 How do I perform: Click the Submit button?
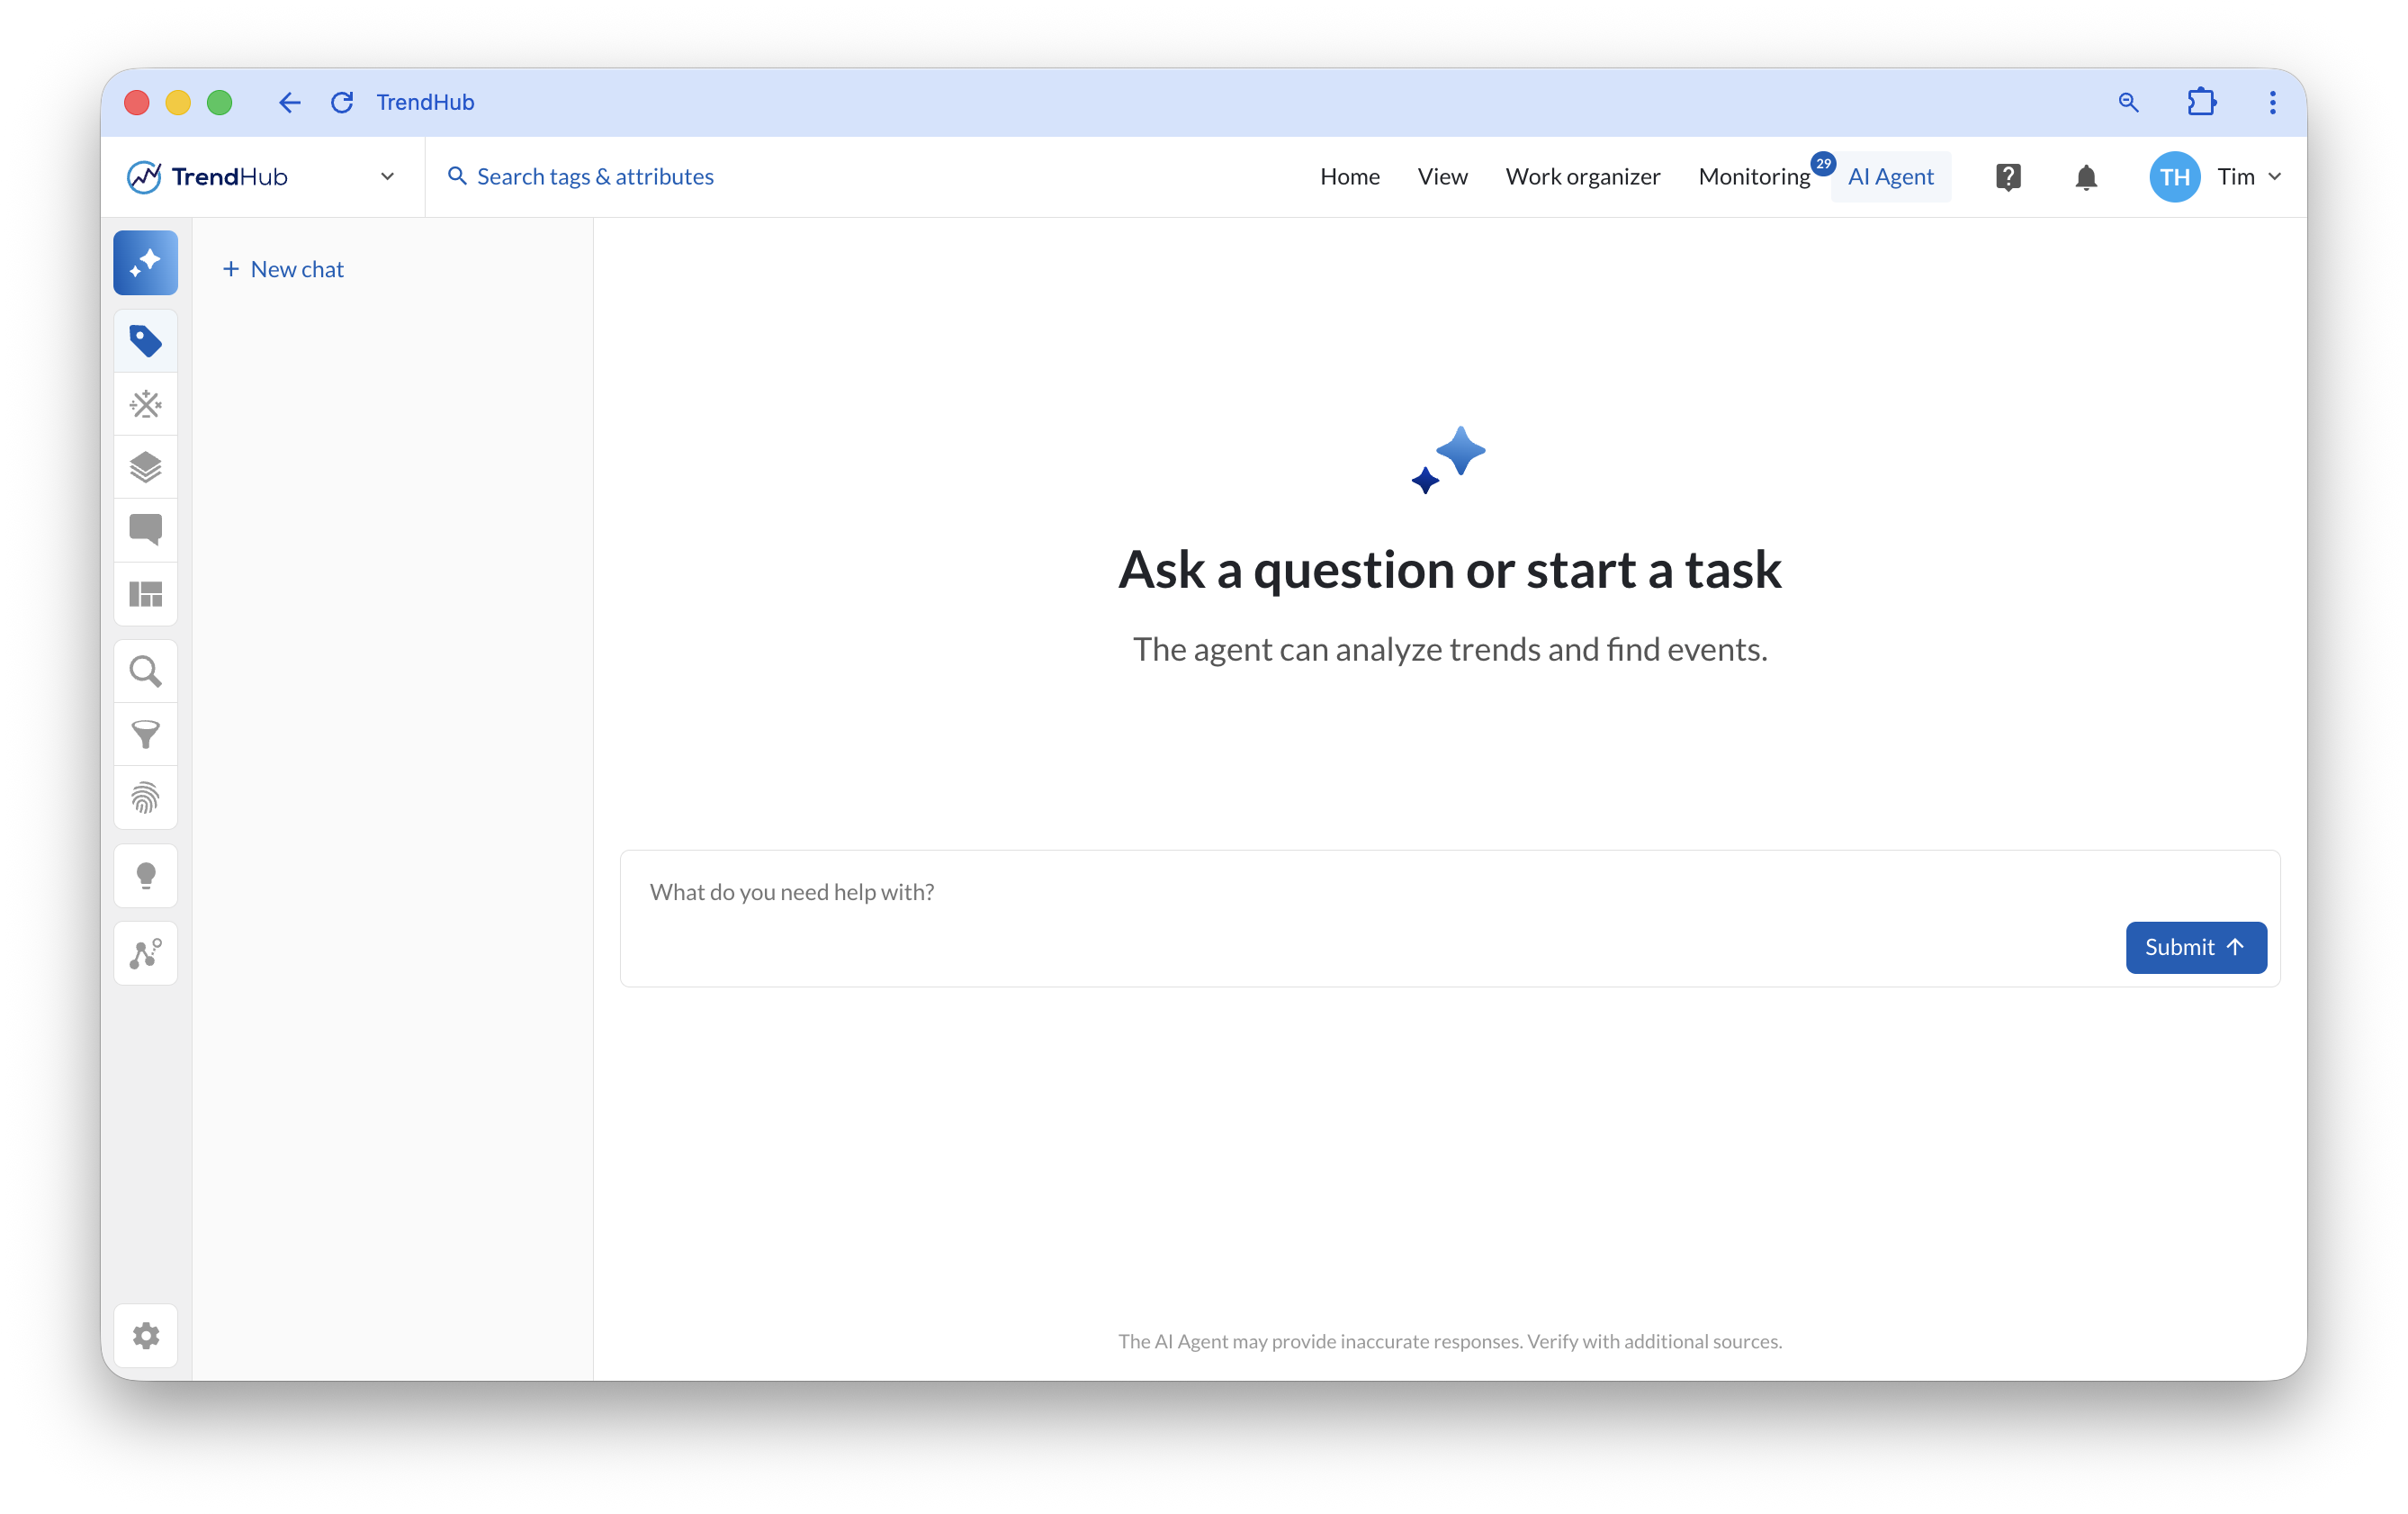[x=2196, y=947]
